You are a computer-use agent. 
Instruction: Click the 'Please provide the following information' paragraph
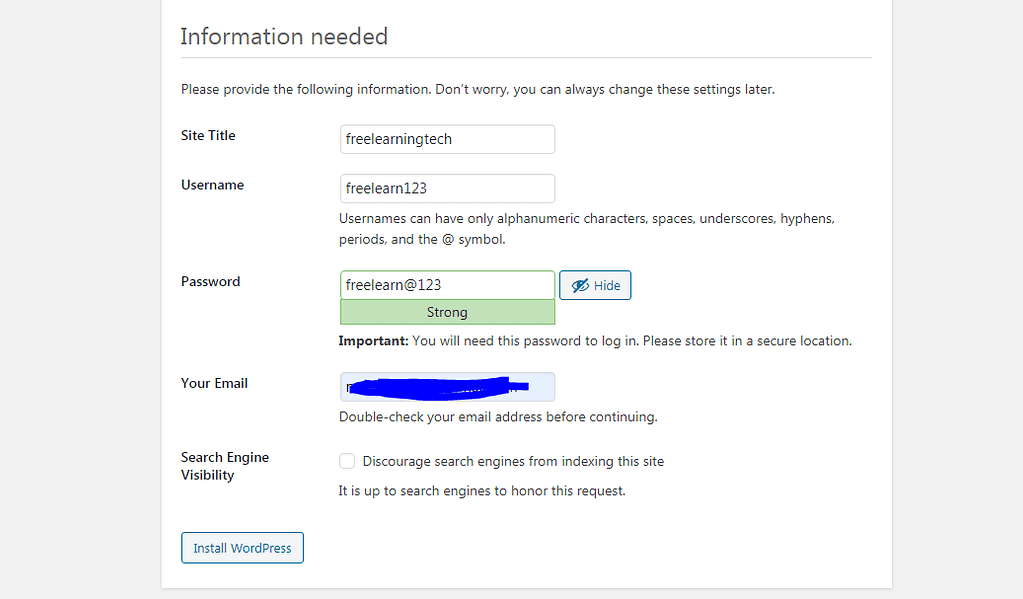coord(478,89)
